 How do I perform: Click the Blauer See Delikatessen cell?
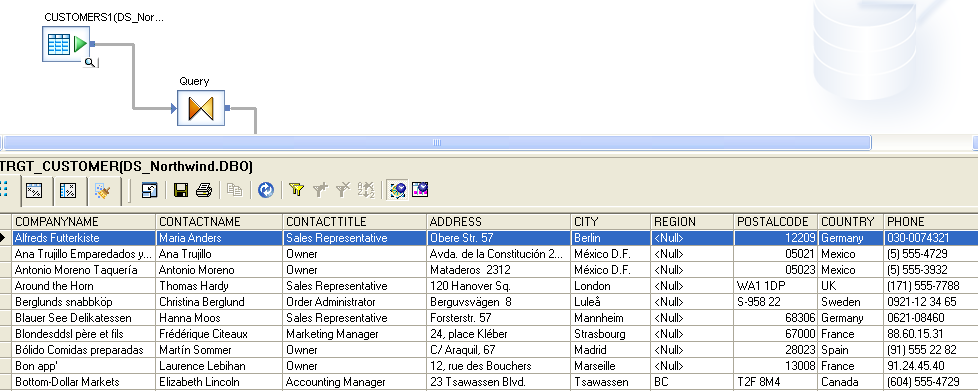pyautogui.click(x=84, y=318)
